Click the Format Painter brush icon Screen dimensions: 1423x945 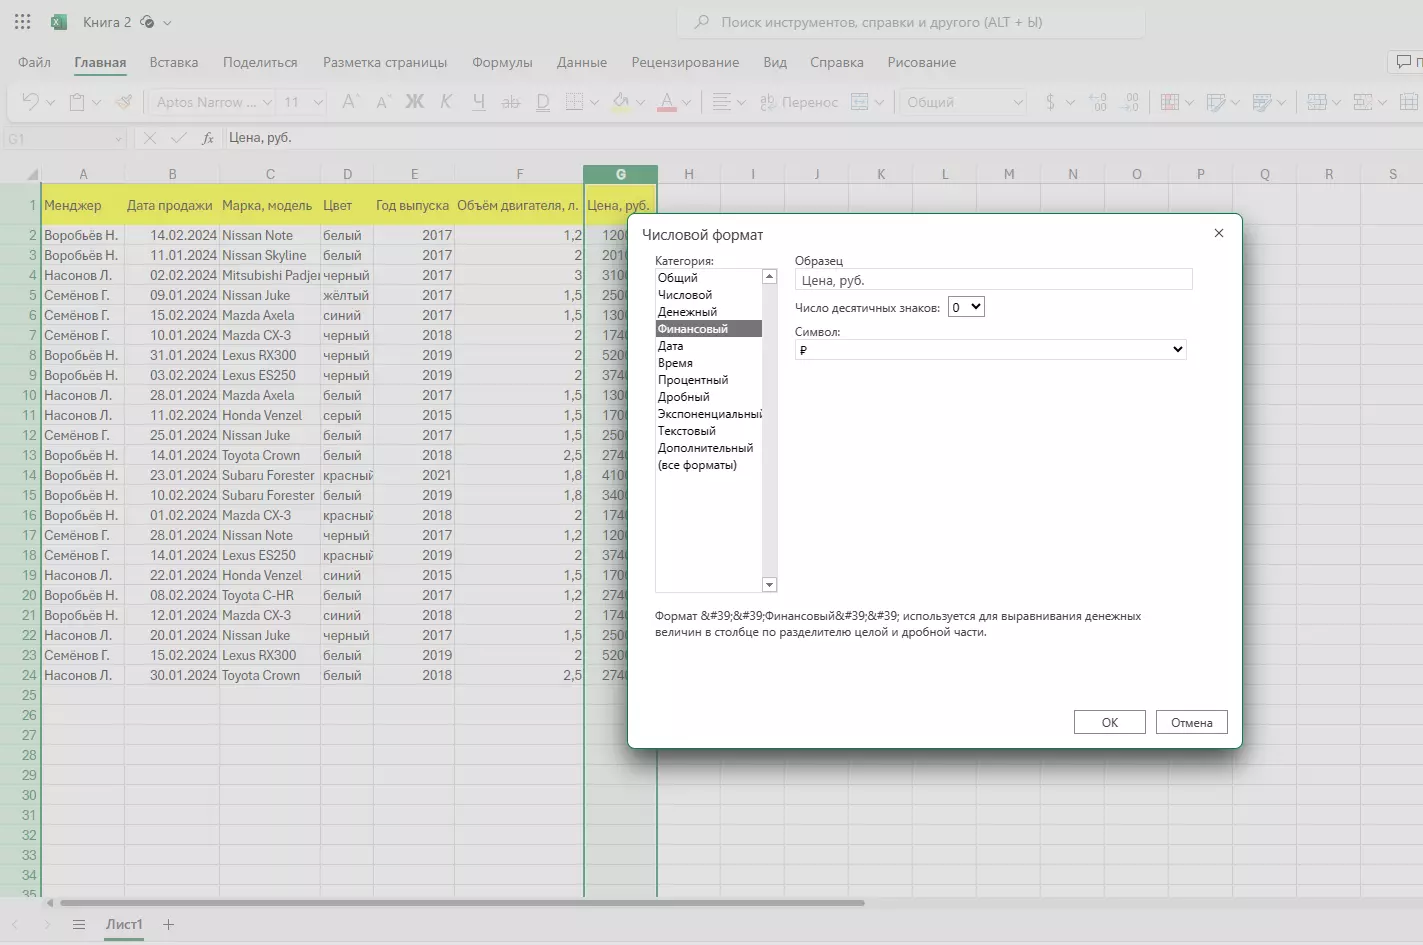pos(123,102)
